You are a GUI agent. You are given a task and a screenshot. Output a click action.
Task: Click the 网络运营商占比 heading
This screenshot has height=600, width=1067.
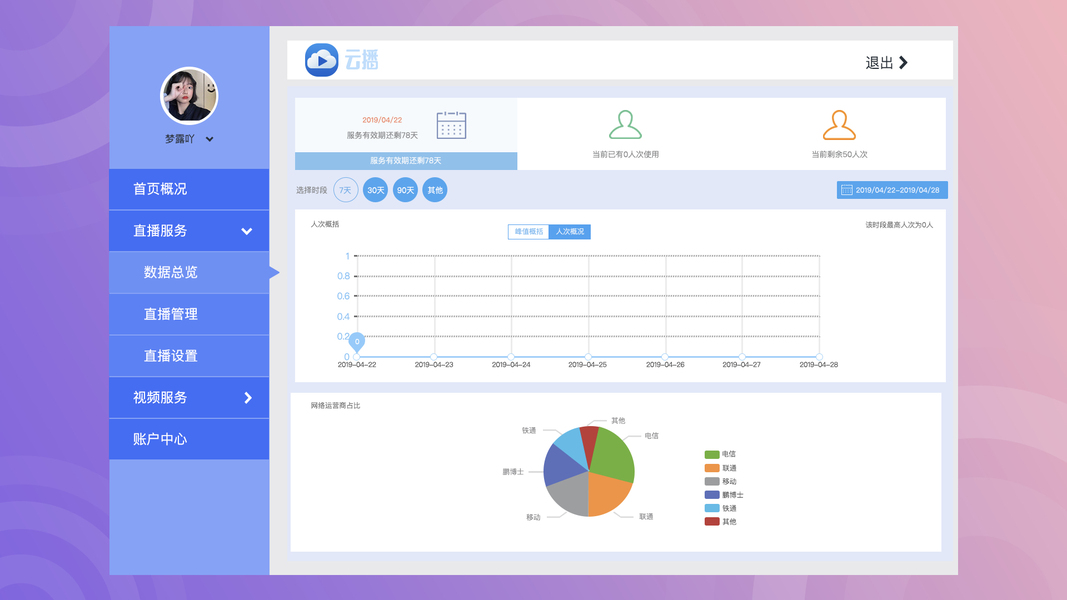(335, 405)
